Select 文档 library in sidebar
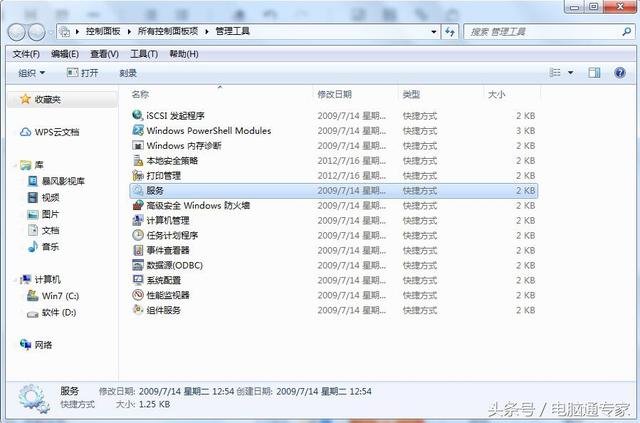The image size is (640, 423). [43, 230]
